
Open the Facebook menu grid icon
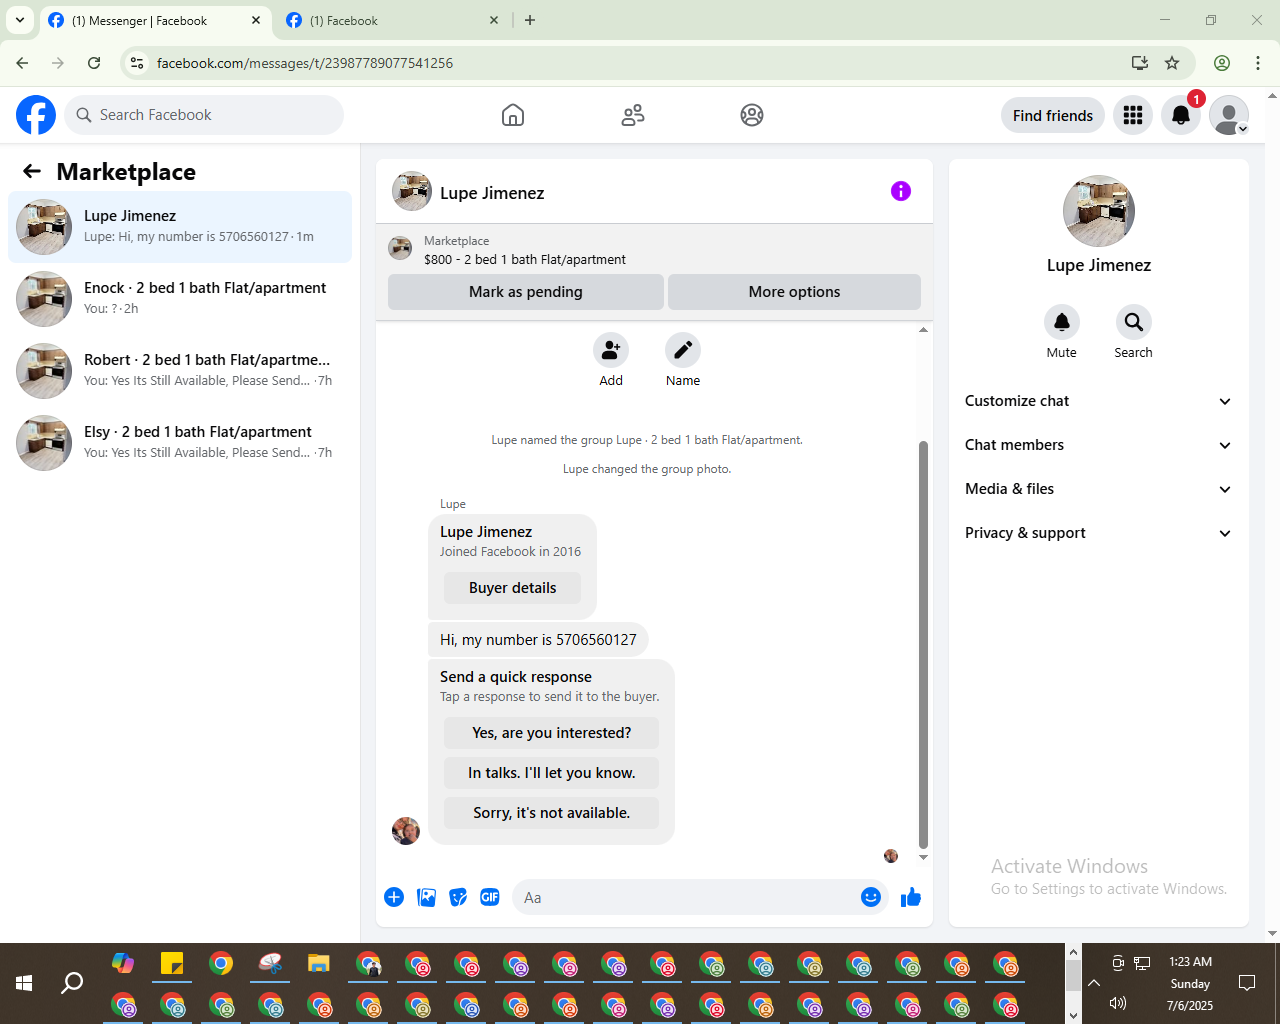pos(1133,115)
